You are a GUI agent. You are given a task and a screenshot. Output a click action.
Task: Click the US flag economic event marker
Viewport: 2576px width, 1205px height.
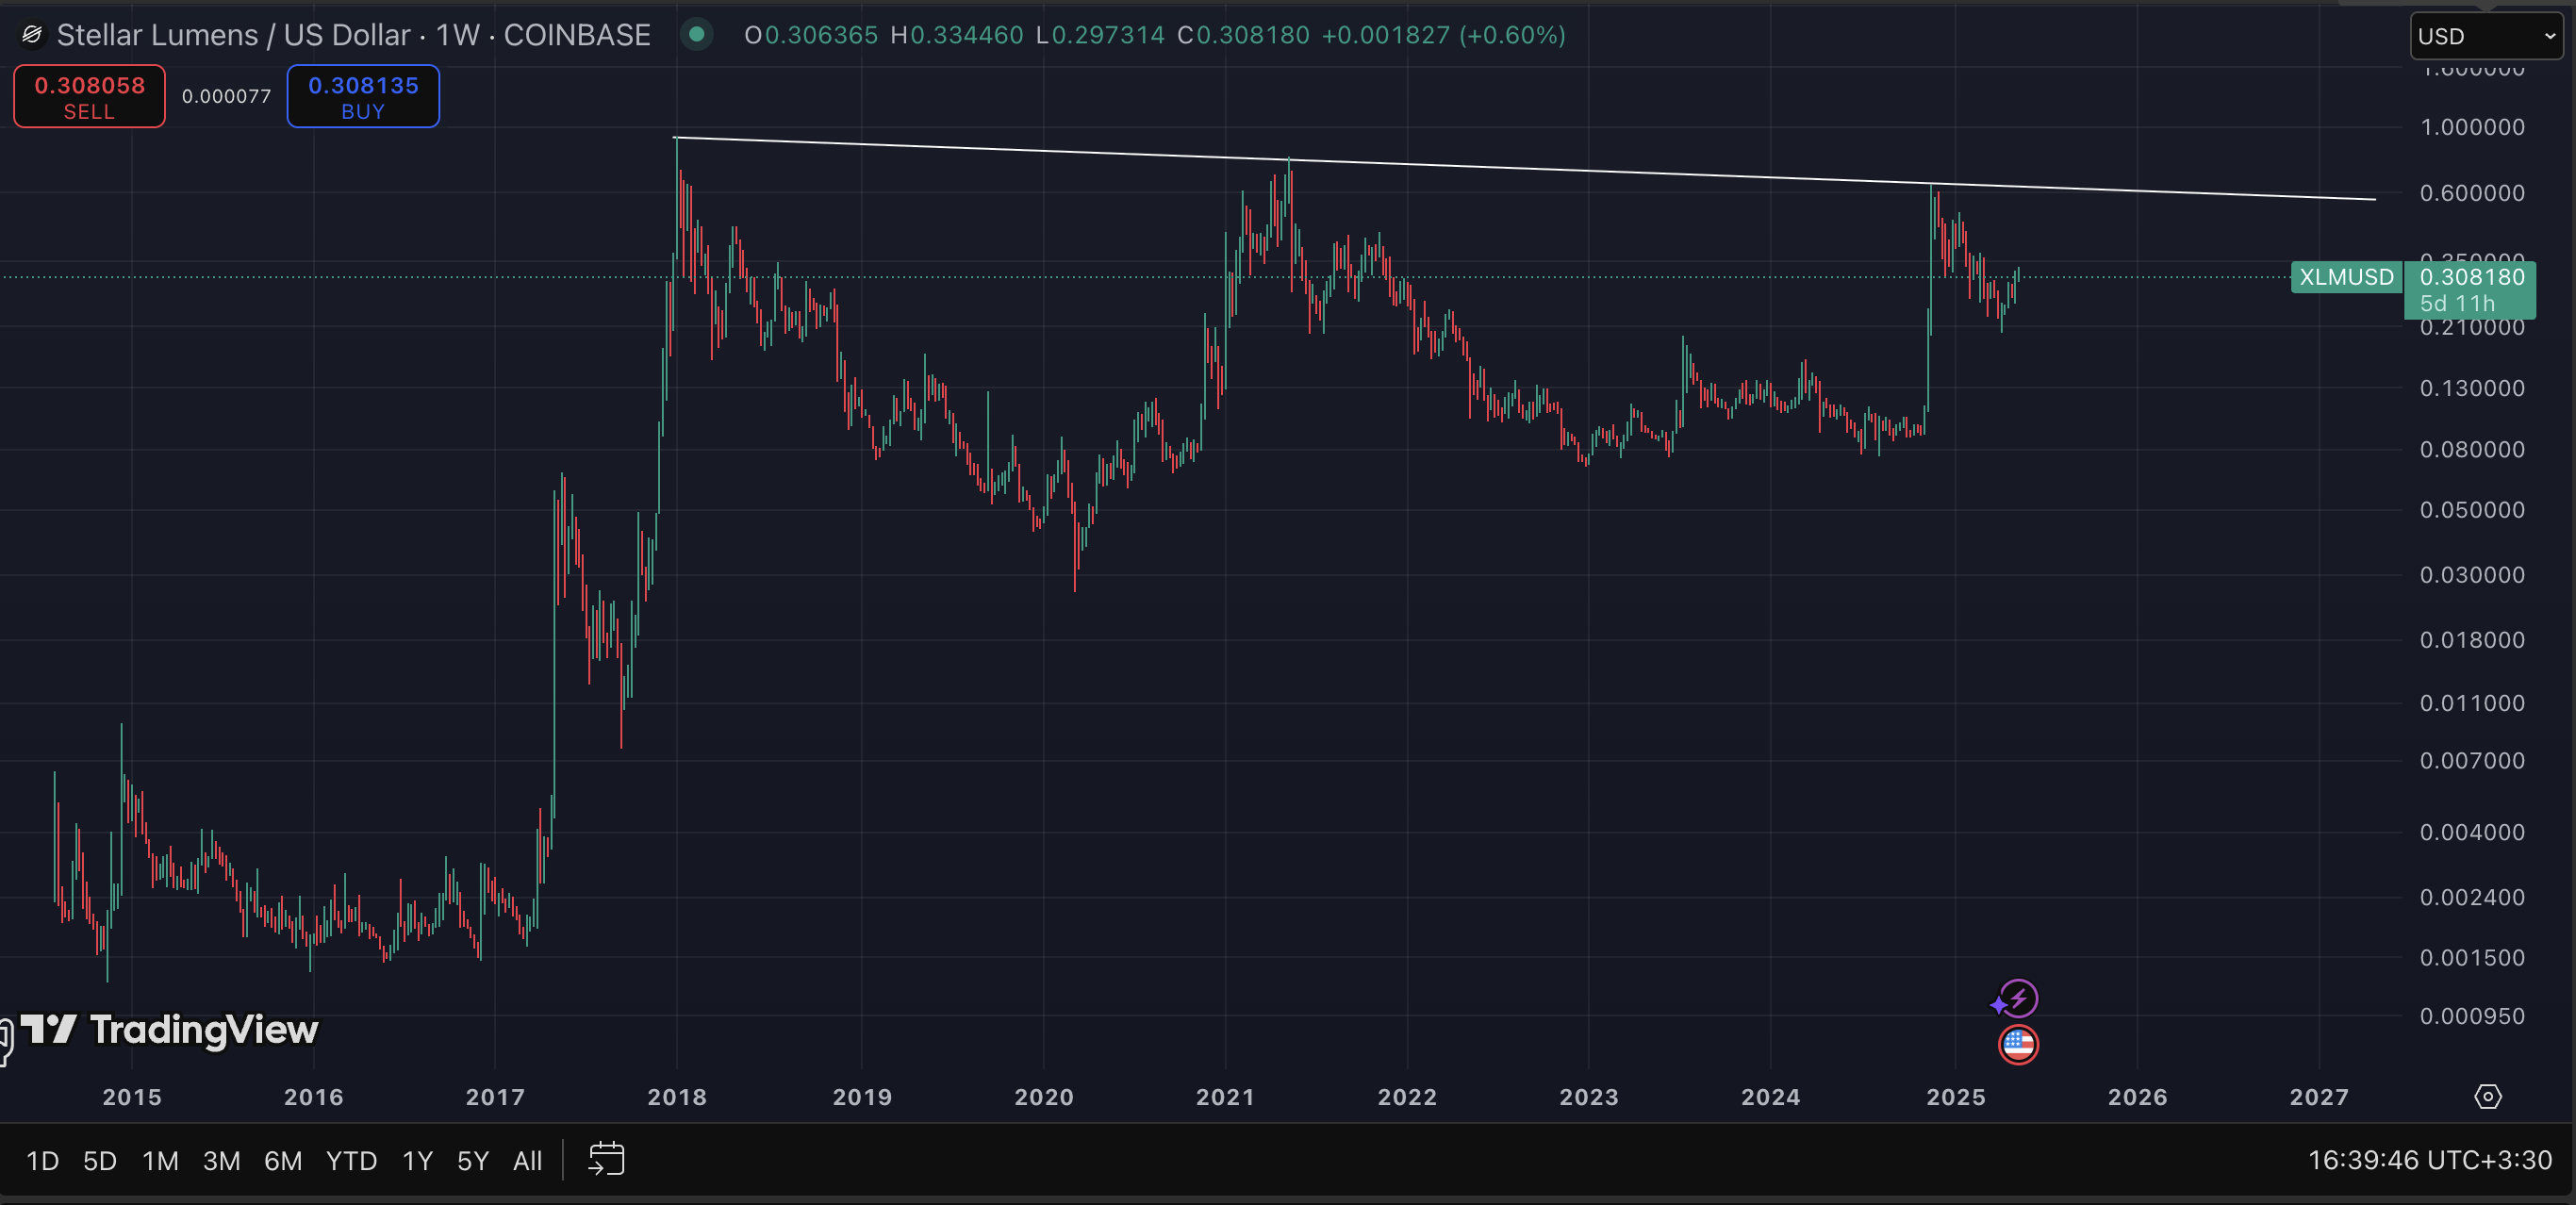point(2018,1045)
